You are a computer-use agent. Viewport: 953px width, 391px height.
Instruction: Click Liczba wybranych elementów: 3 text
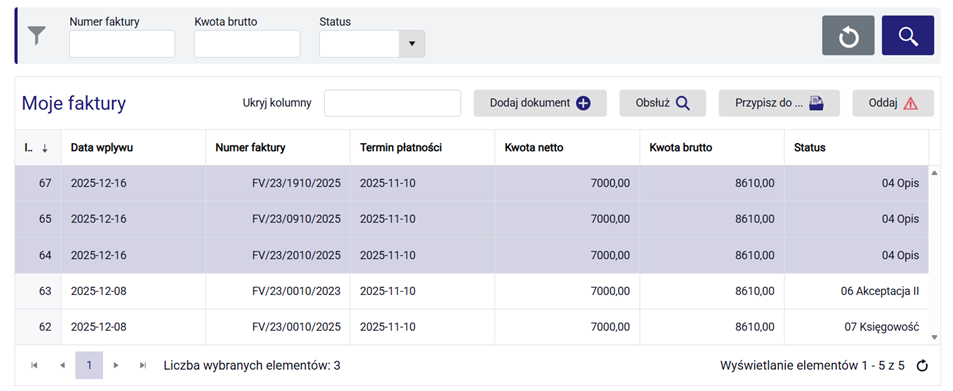point(252,365)
